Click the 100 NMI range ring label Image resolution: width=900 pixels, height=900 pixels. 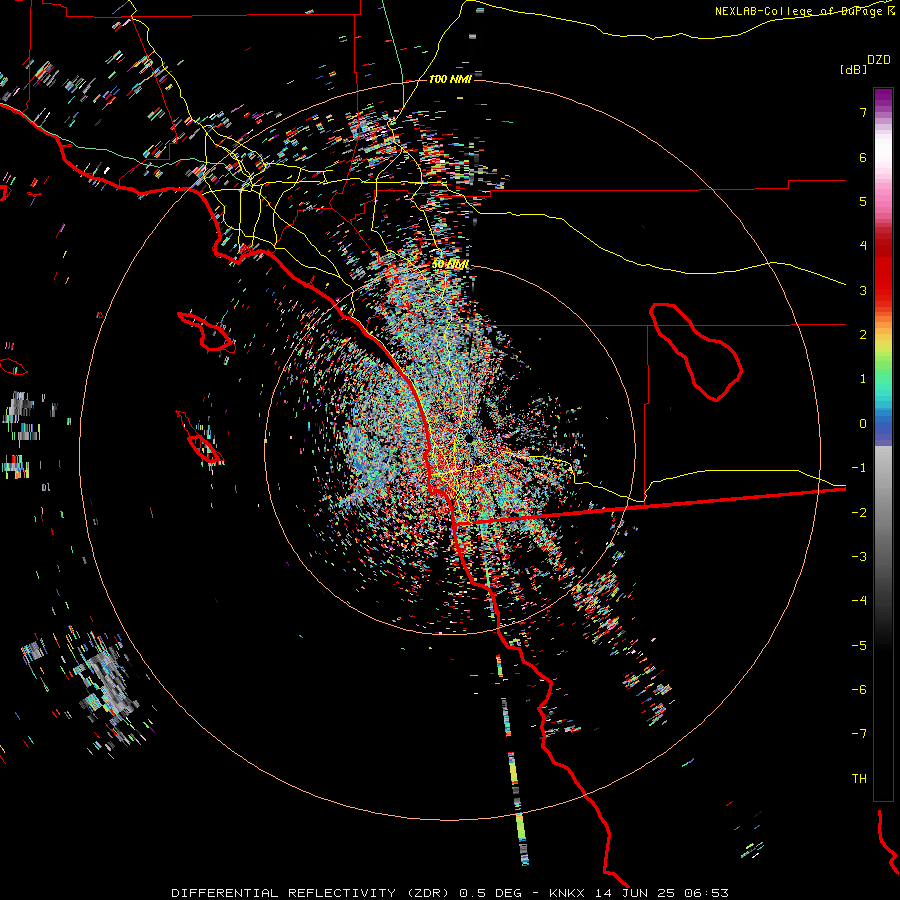pyautogui.click(x=450, y=79)
